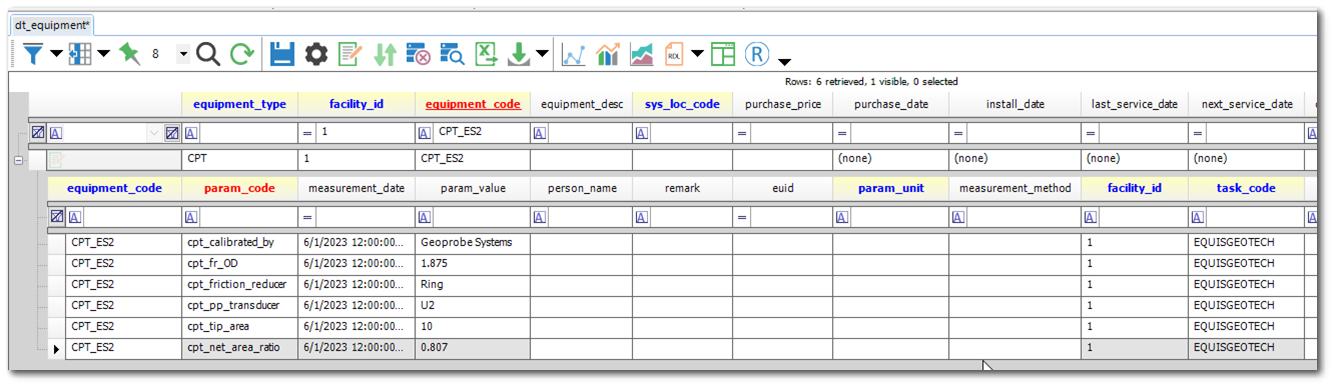The width and height of the screenshot is (1333, 386).
Task: Click the bar chart with arrow icon
Action: (x=608, y=54)
